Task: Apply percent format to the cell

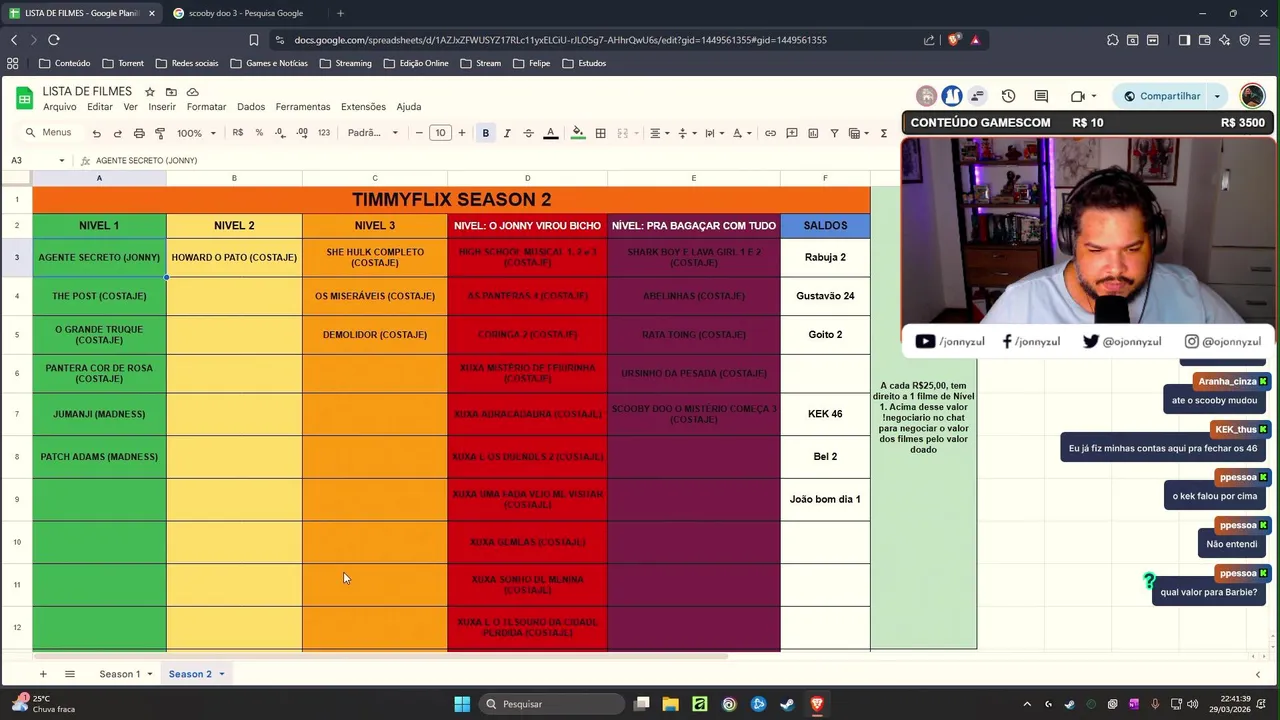Action: click(259, 133)
